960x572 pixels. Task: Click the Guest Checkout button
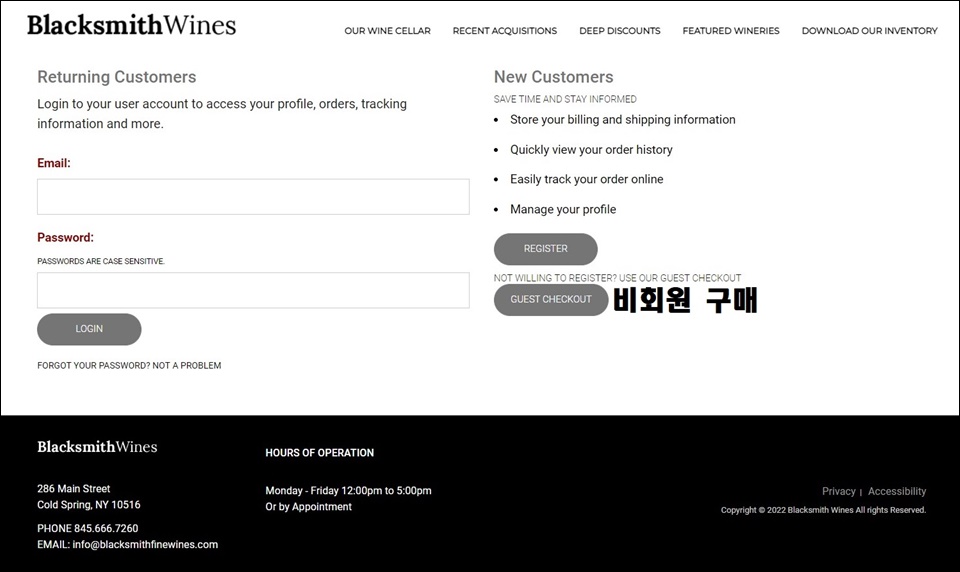point(551,299)
